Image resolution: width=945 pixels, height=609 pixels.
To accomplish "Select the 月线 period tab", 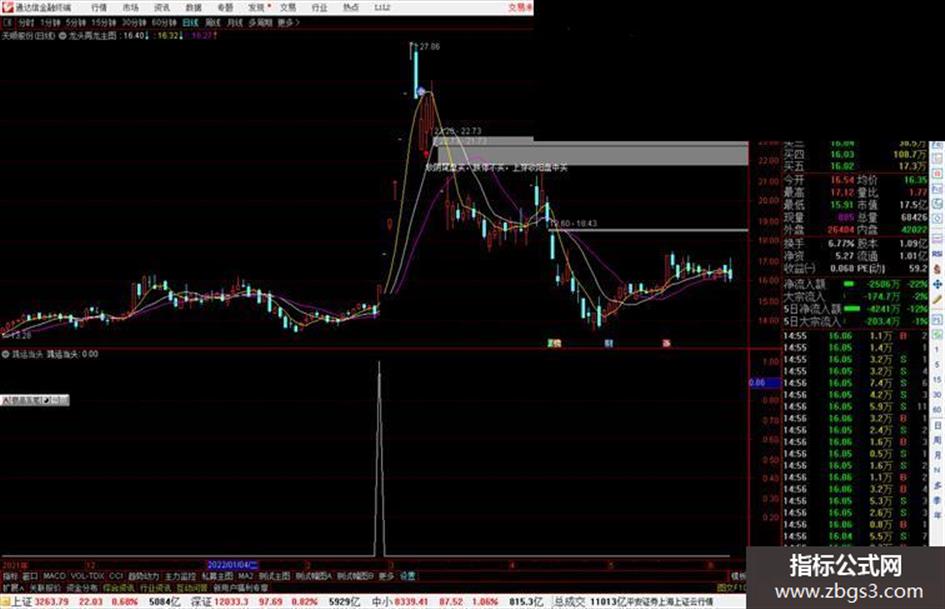I will pyautogui.click(x=234, y=23).
